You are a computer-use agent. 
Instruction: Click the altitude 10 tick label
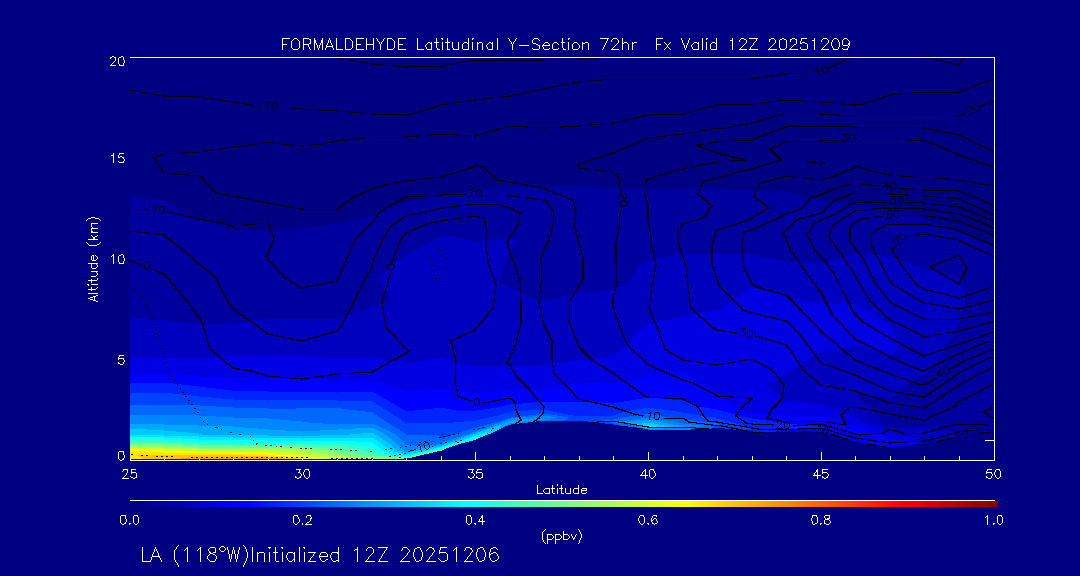[x=115, y=259]
